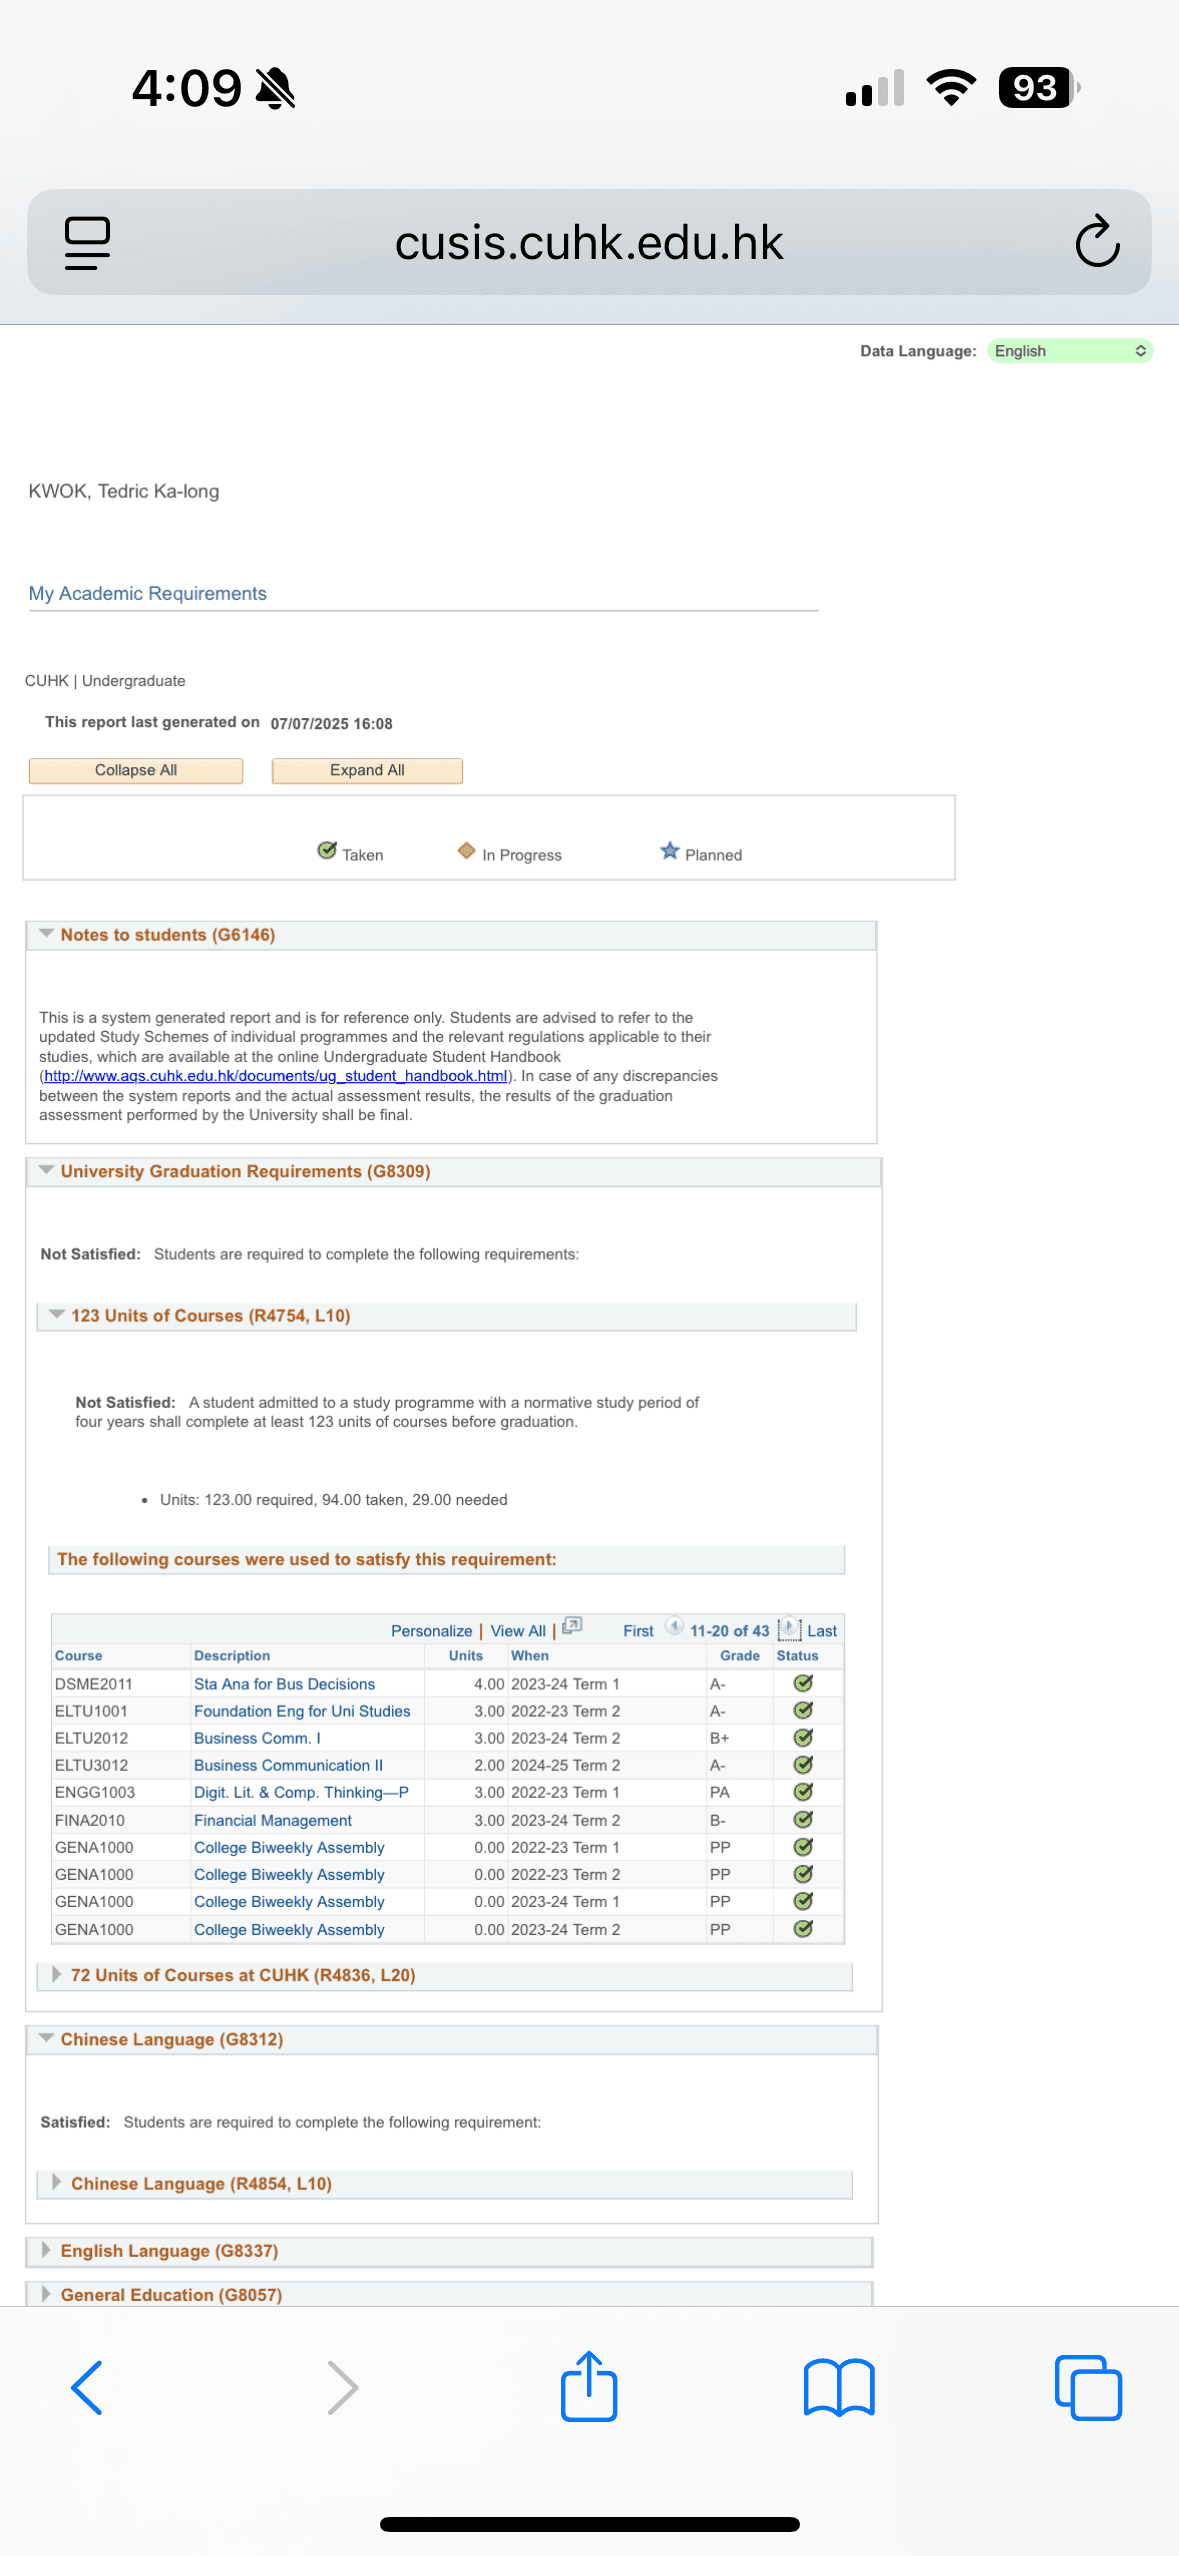Click the My Academic Requirements heading
Image resolution: width=1179 pixels, height=2556 pixels.
pos(148,593)
